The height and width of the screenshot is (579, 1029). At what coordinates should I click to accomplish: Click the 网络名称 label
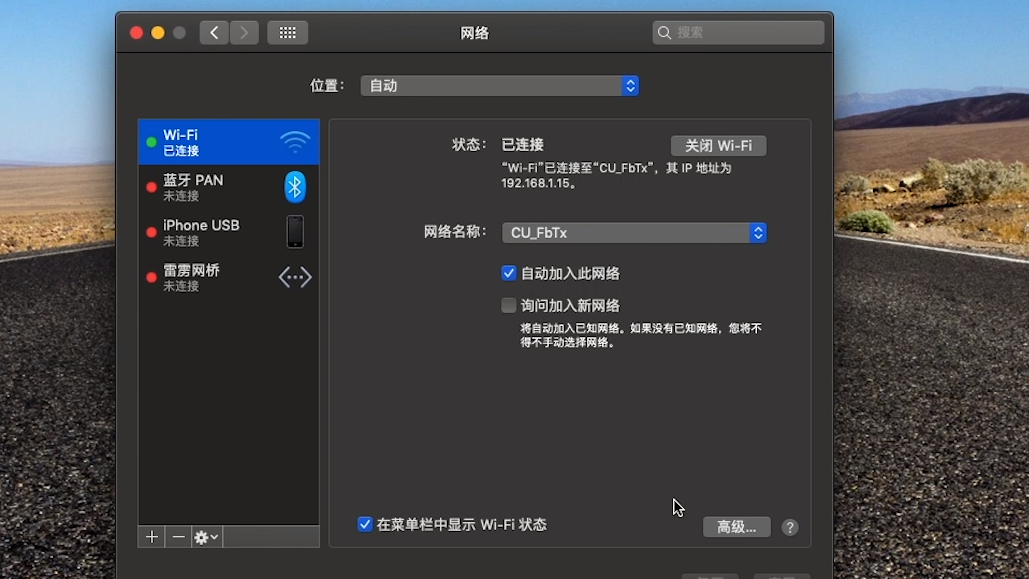[x=454, y=232]
